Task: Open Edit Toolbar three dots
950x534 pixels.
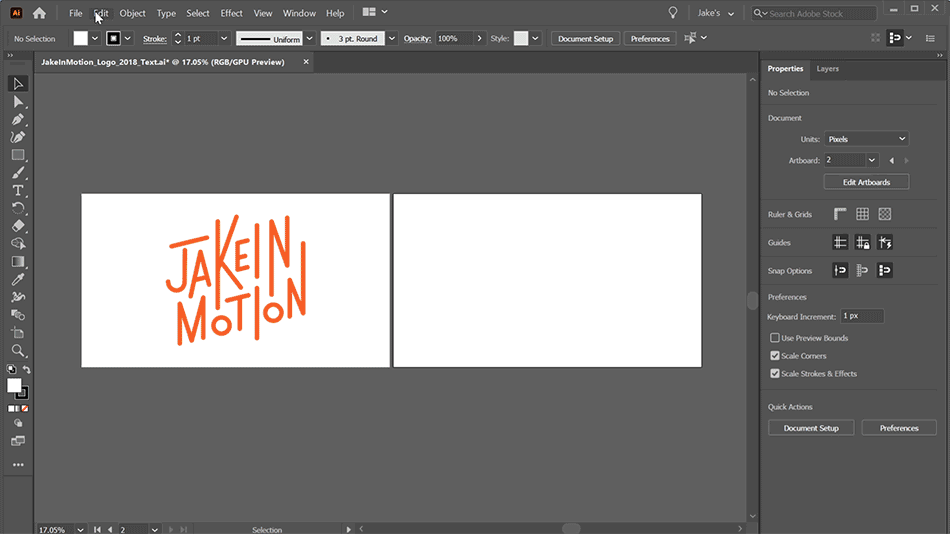Action: tap(18, 465)
